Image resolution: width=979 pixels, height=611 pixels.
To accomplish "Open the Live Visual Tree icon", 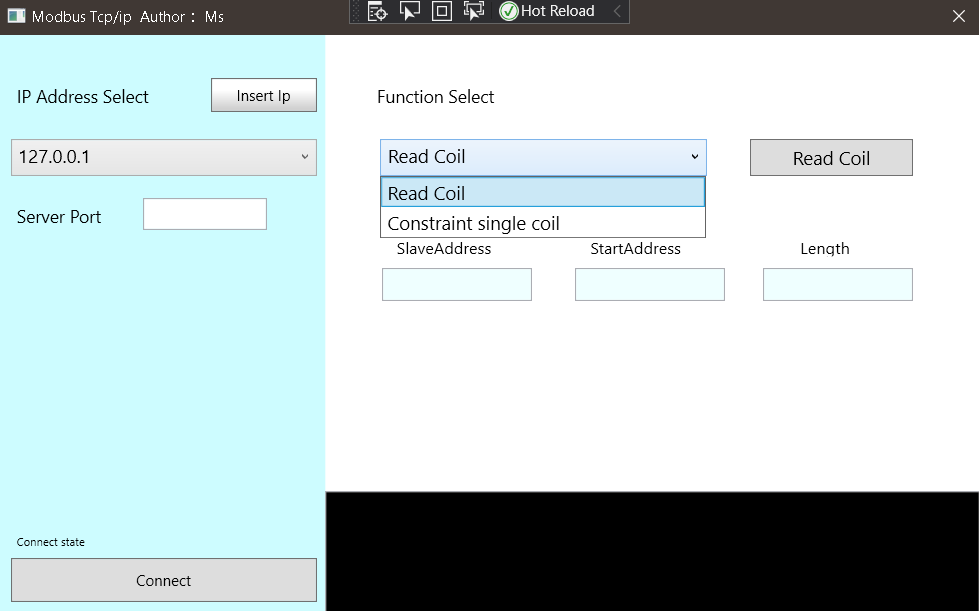I will click(377, 11).
